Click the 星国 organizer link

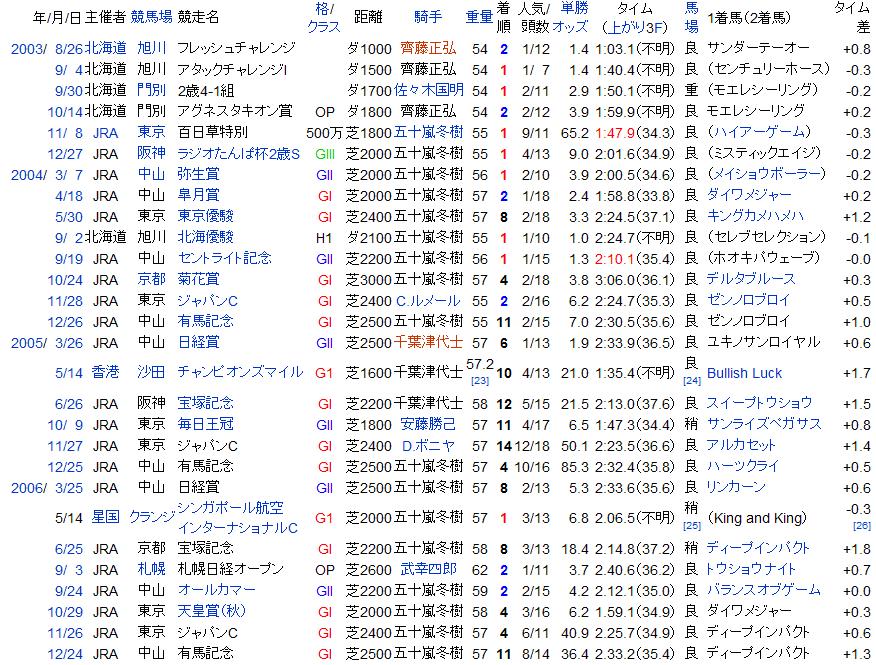106,517
